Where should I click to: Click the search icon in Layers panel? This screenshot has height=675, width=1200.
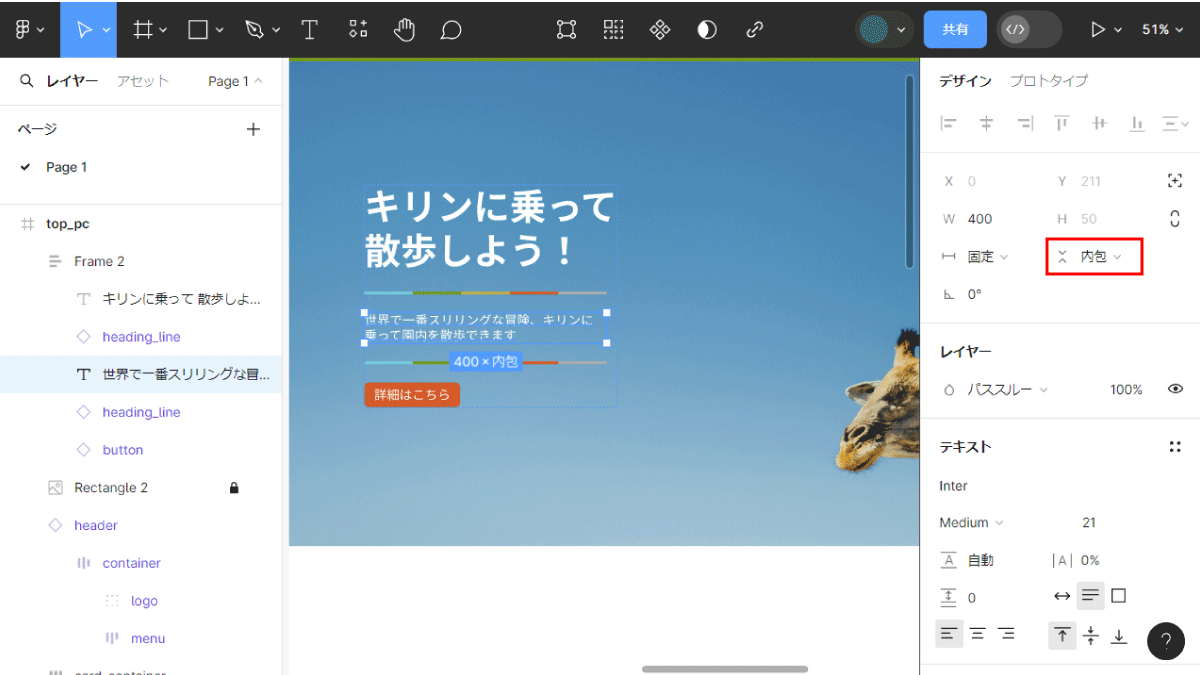click(27, 81)
